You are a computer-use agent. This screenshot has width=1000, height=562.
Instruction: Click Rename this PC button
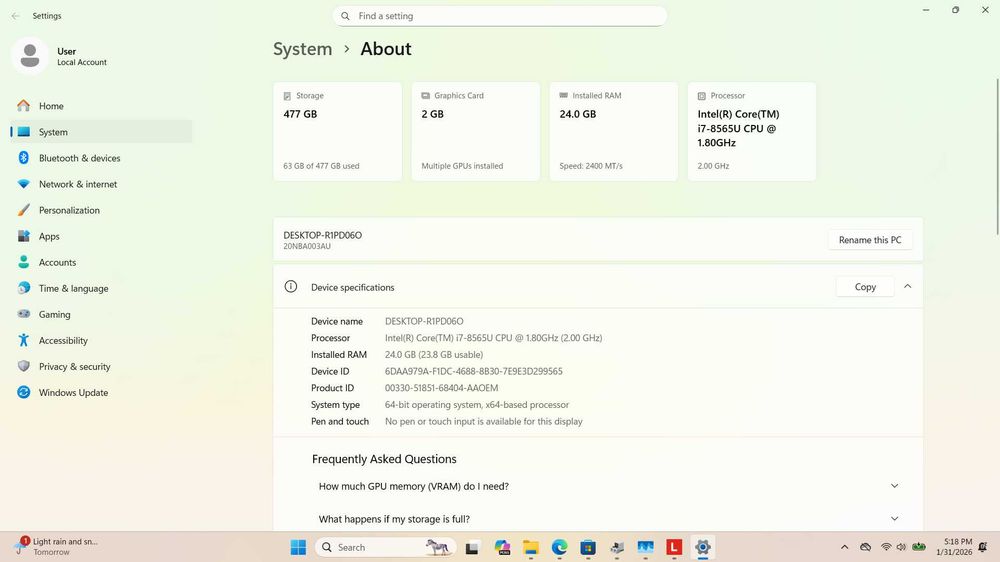pyautogui.click(x=870, y=240)
